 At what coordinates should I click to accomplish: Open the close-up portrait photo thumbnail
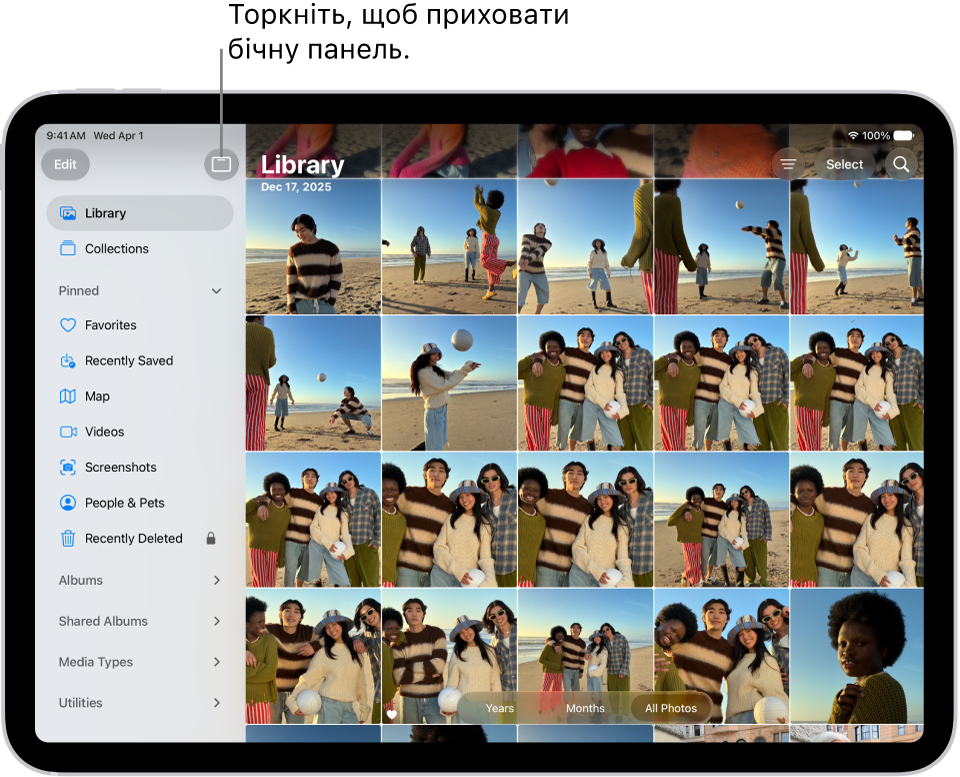(x=857, y=656)
